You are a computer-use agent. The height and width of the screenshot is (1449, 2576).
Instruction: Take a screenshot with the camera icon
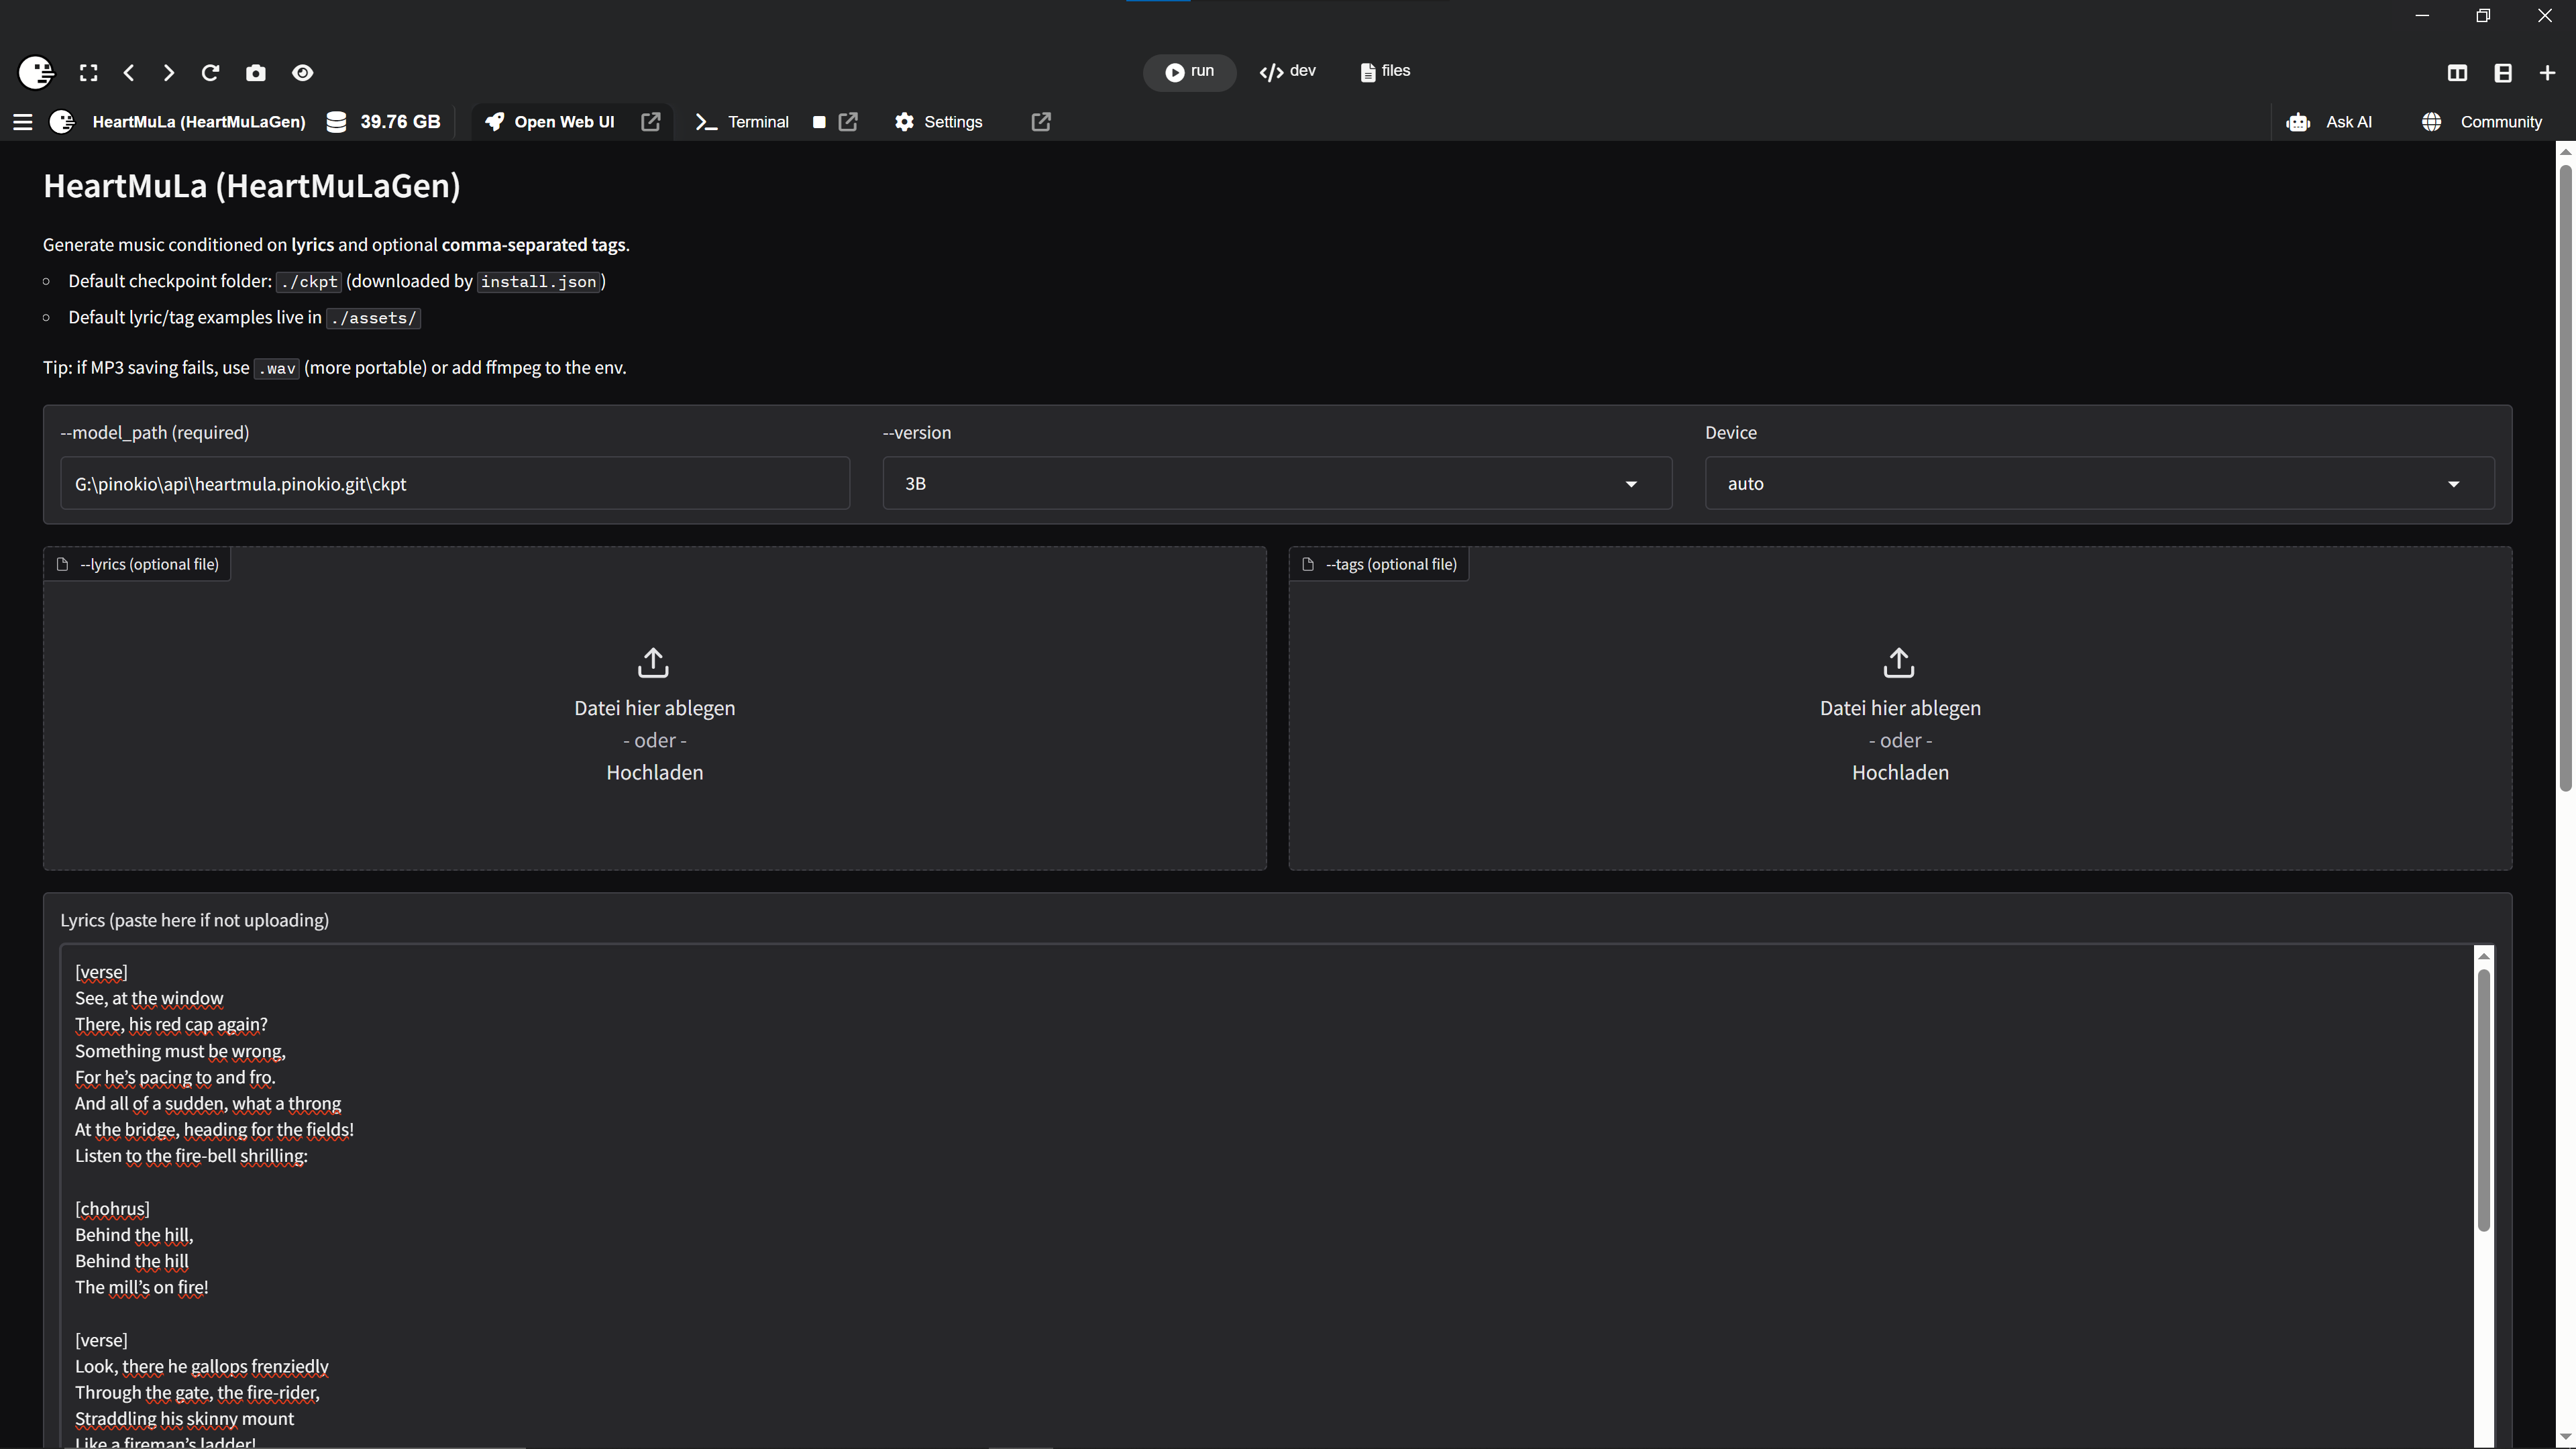pos(256,73)
